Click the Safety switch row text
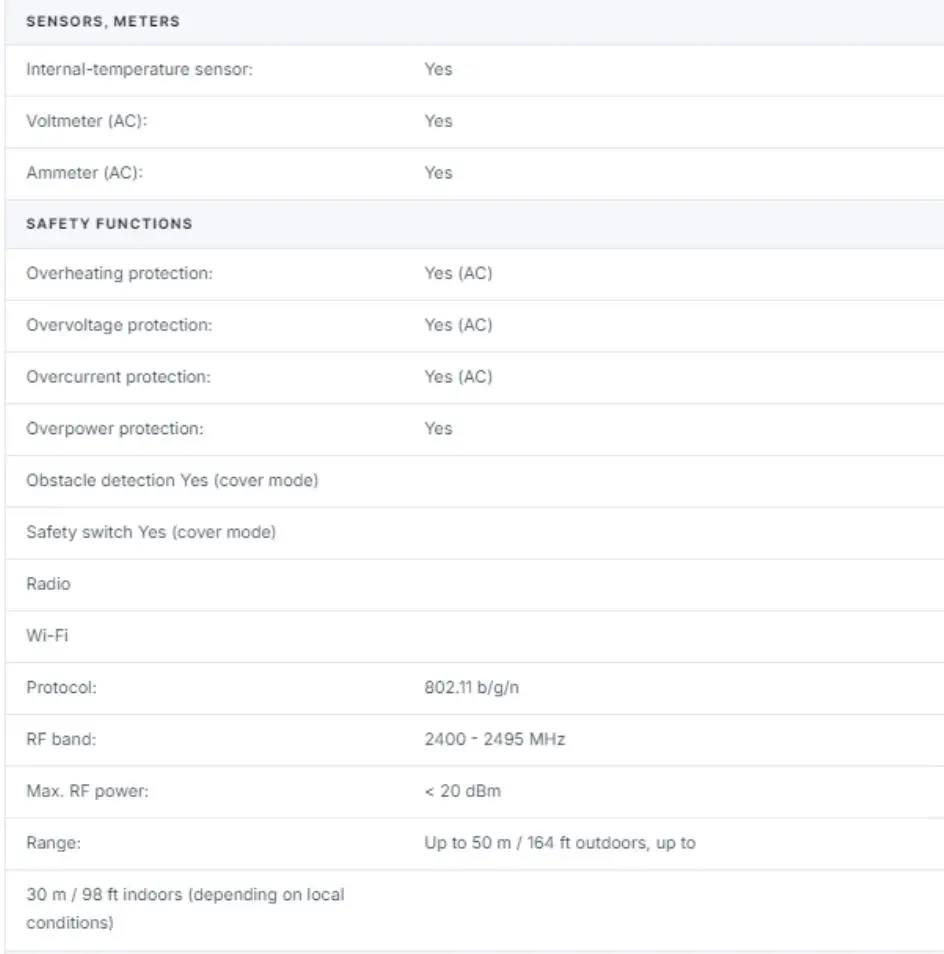The image size is (944, 954). (151, 533)
